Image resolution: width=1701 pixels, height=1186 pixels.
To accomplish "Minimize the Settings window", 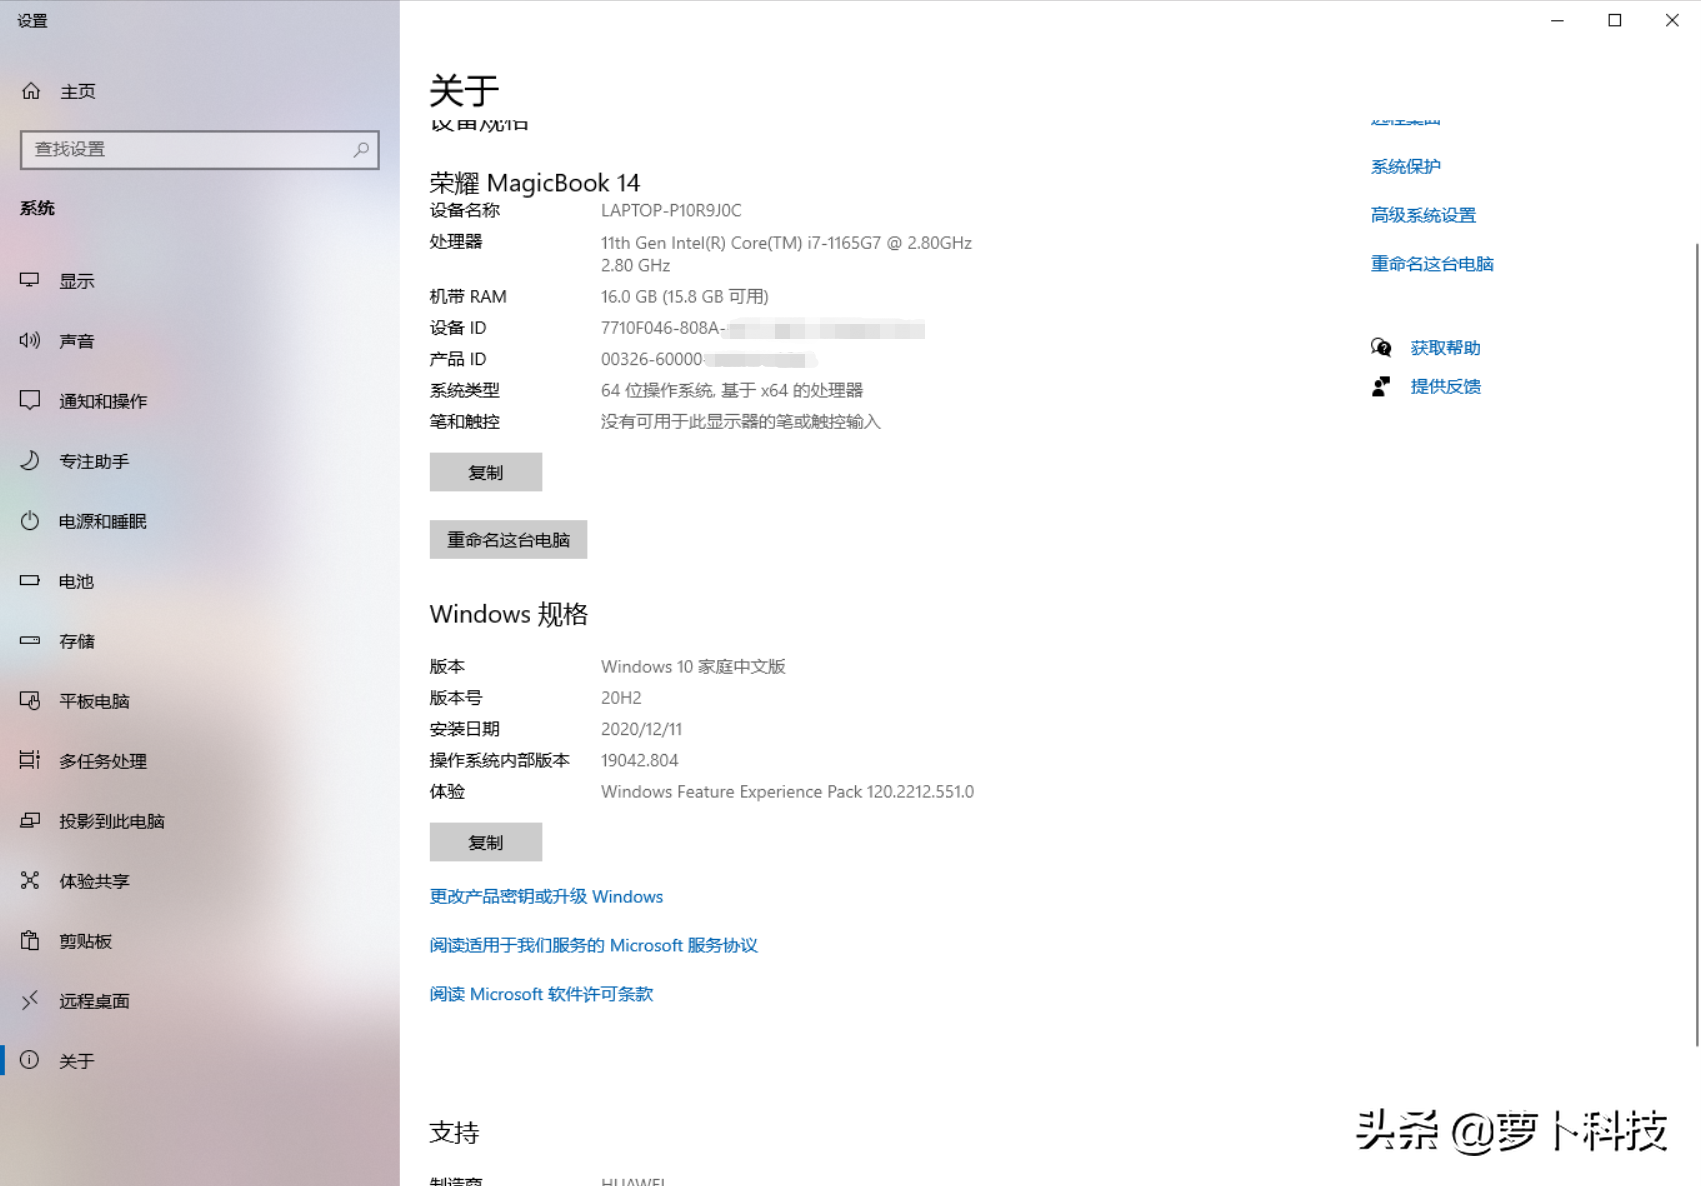I will 1557,20.
